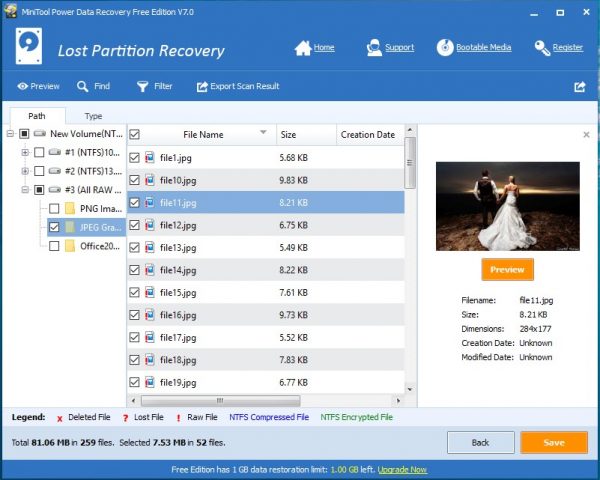This screenshot has height=480, width=600.
Task: Select the file16.jpg row name
Action: (x=178, y=315)
